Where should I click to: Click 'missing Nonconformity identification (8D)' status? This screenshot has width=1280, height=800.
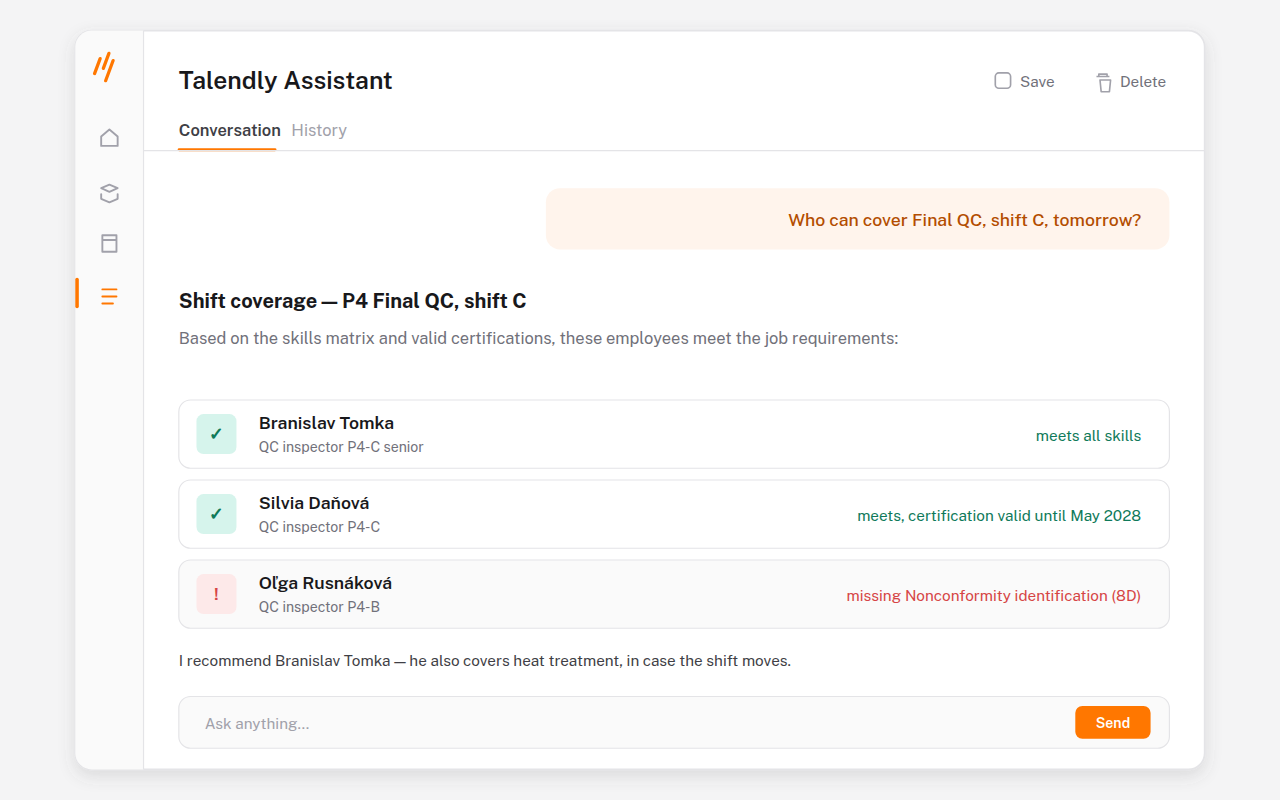tap(993, 596)
